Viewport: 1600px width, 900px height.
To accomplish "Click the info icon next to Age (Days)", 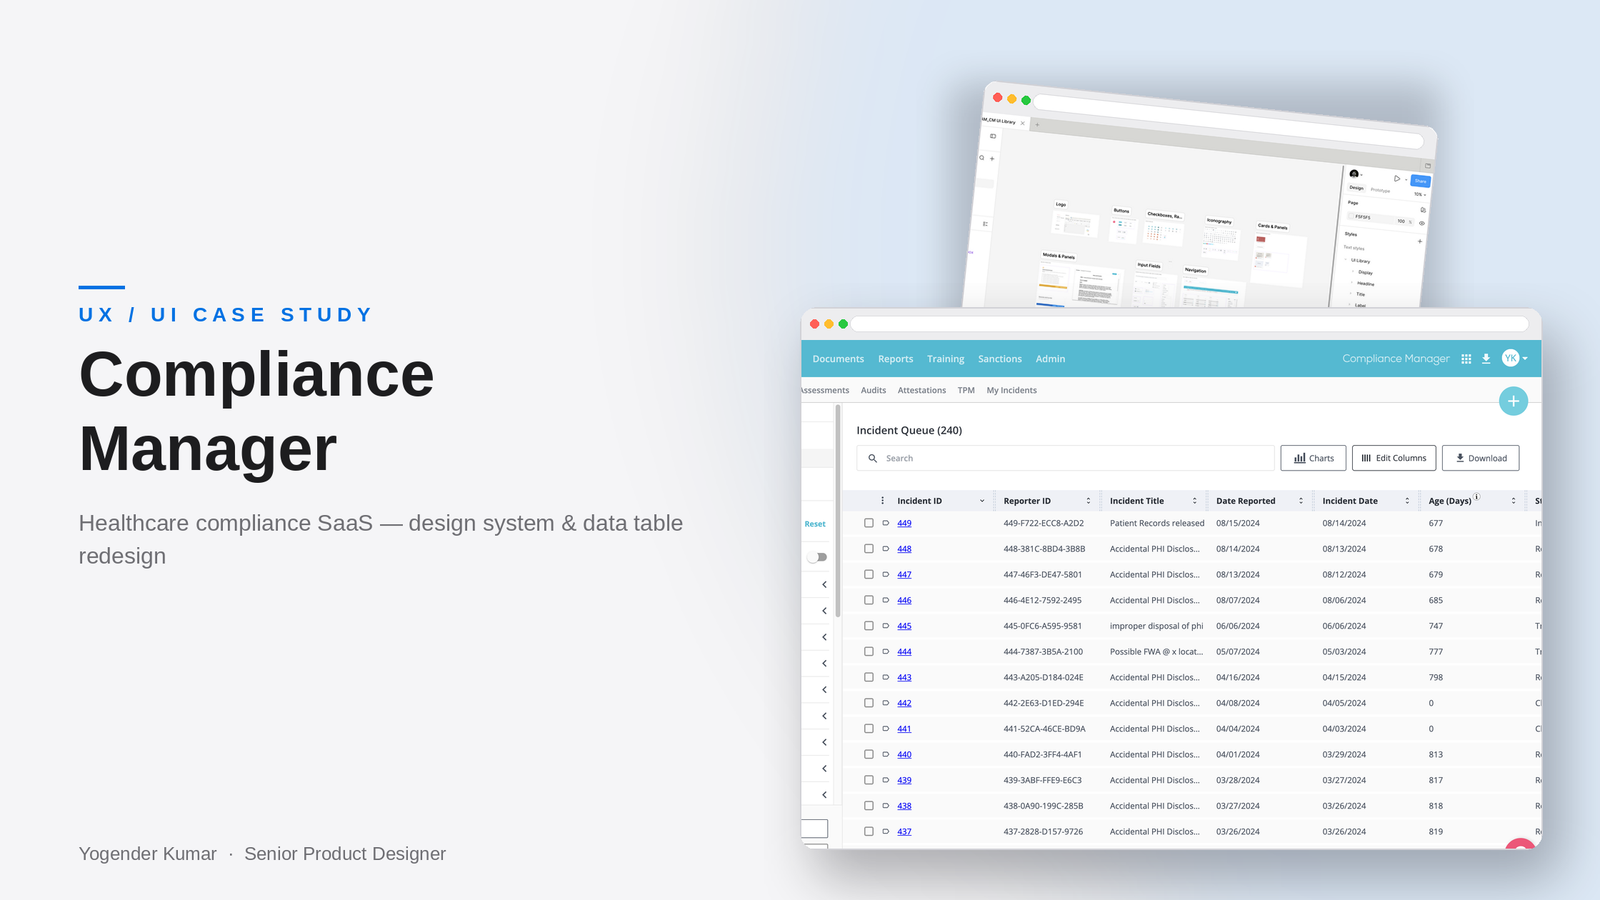I will [1476, 497].
